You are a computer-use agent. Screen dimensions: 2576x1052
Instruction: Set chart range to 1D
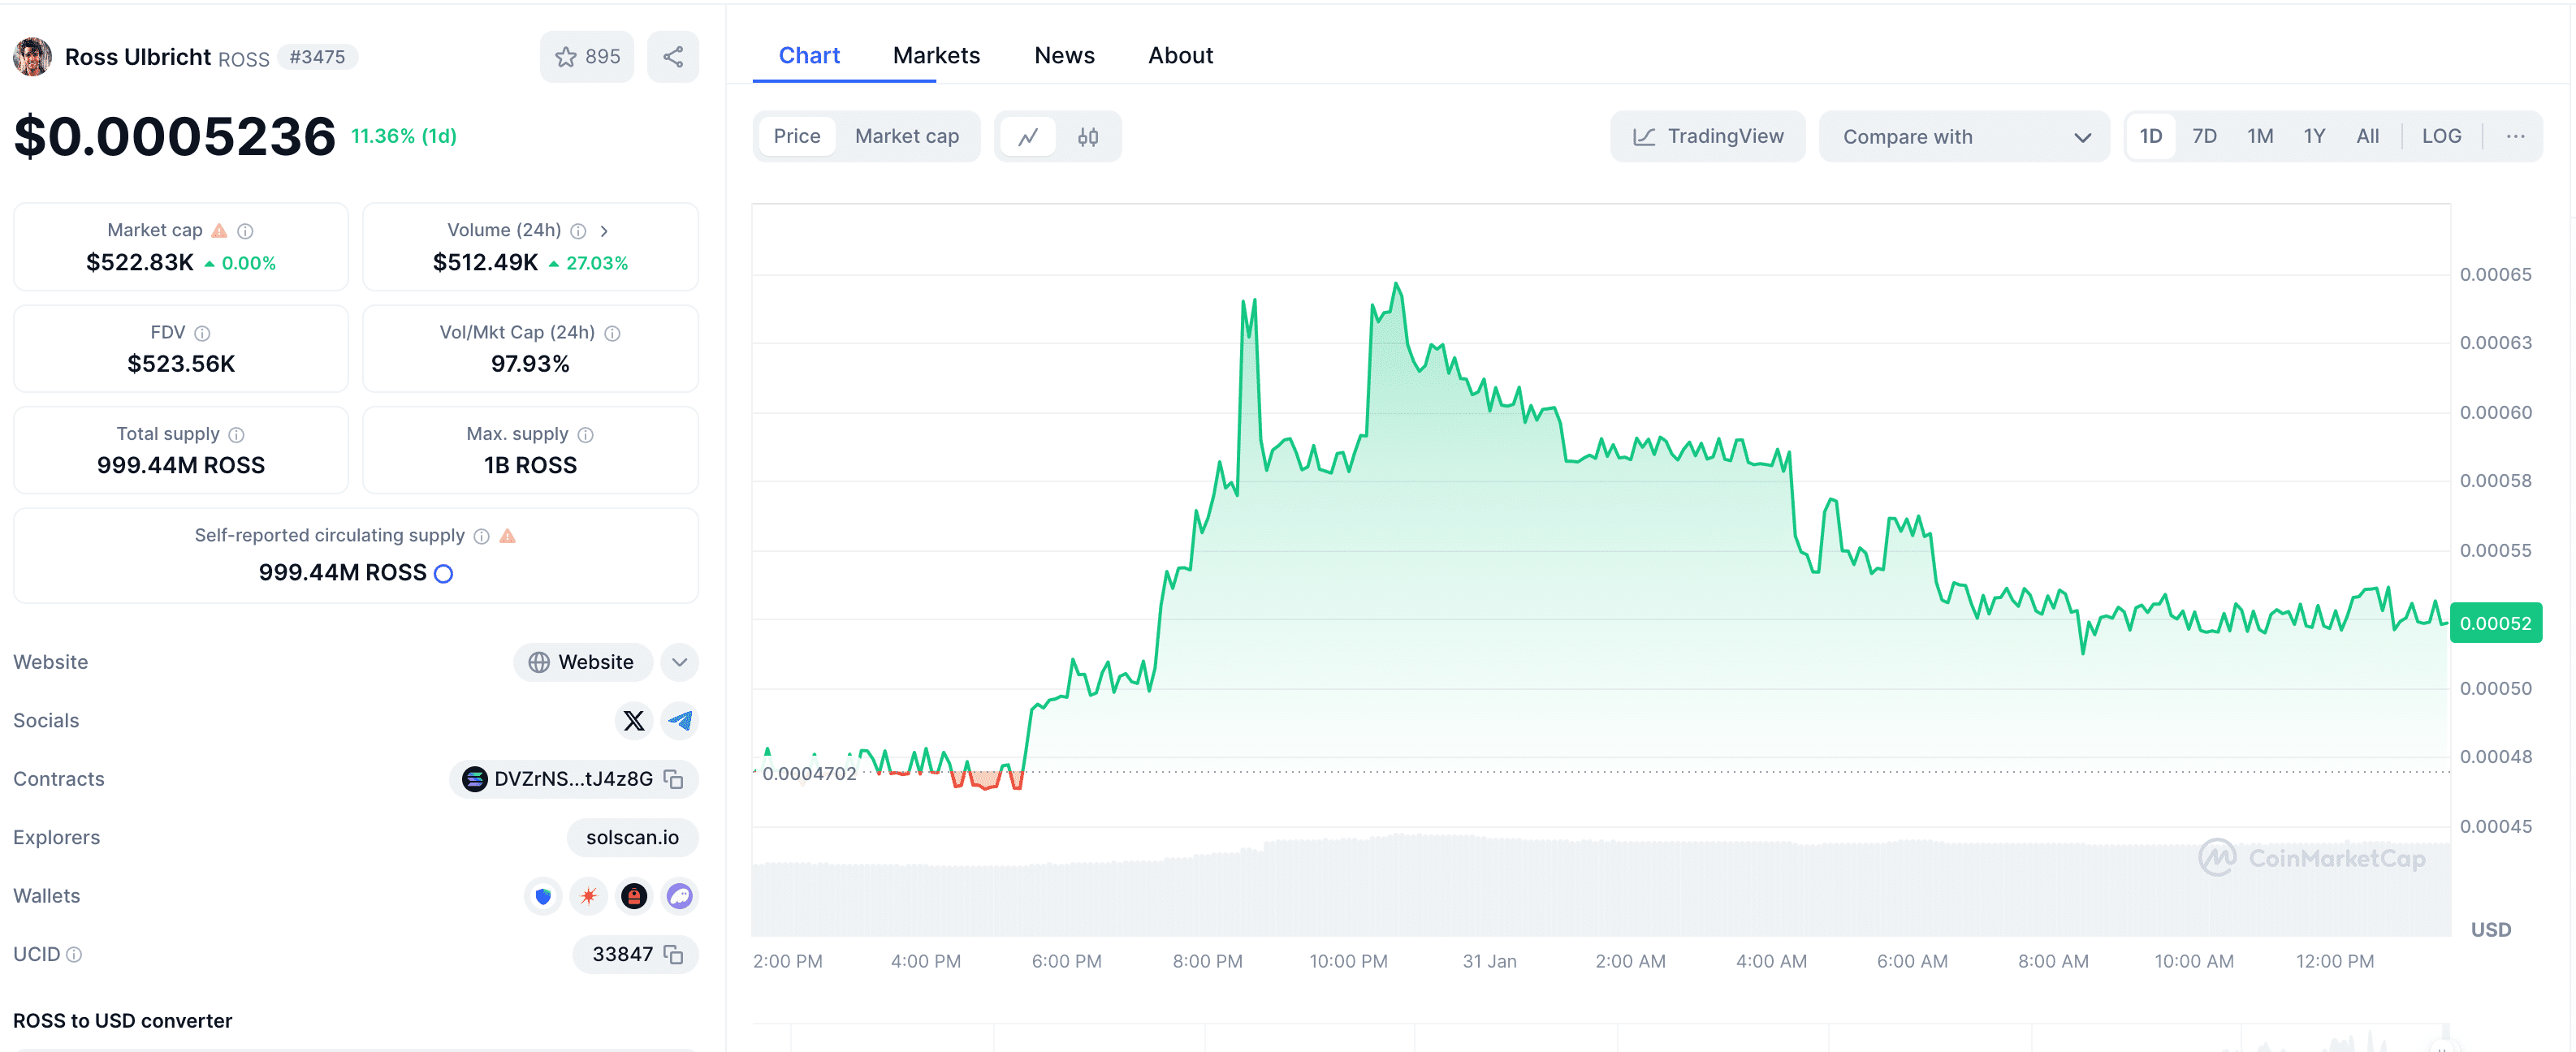point(2151,137)
